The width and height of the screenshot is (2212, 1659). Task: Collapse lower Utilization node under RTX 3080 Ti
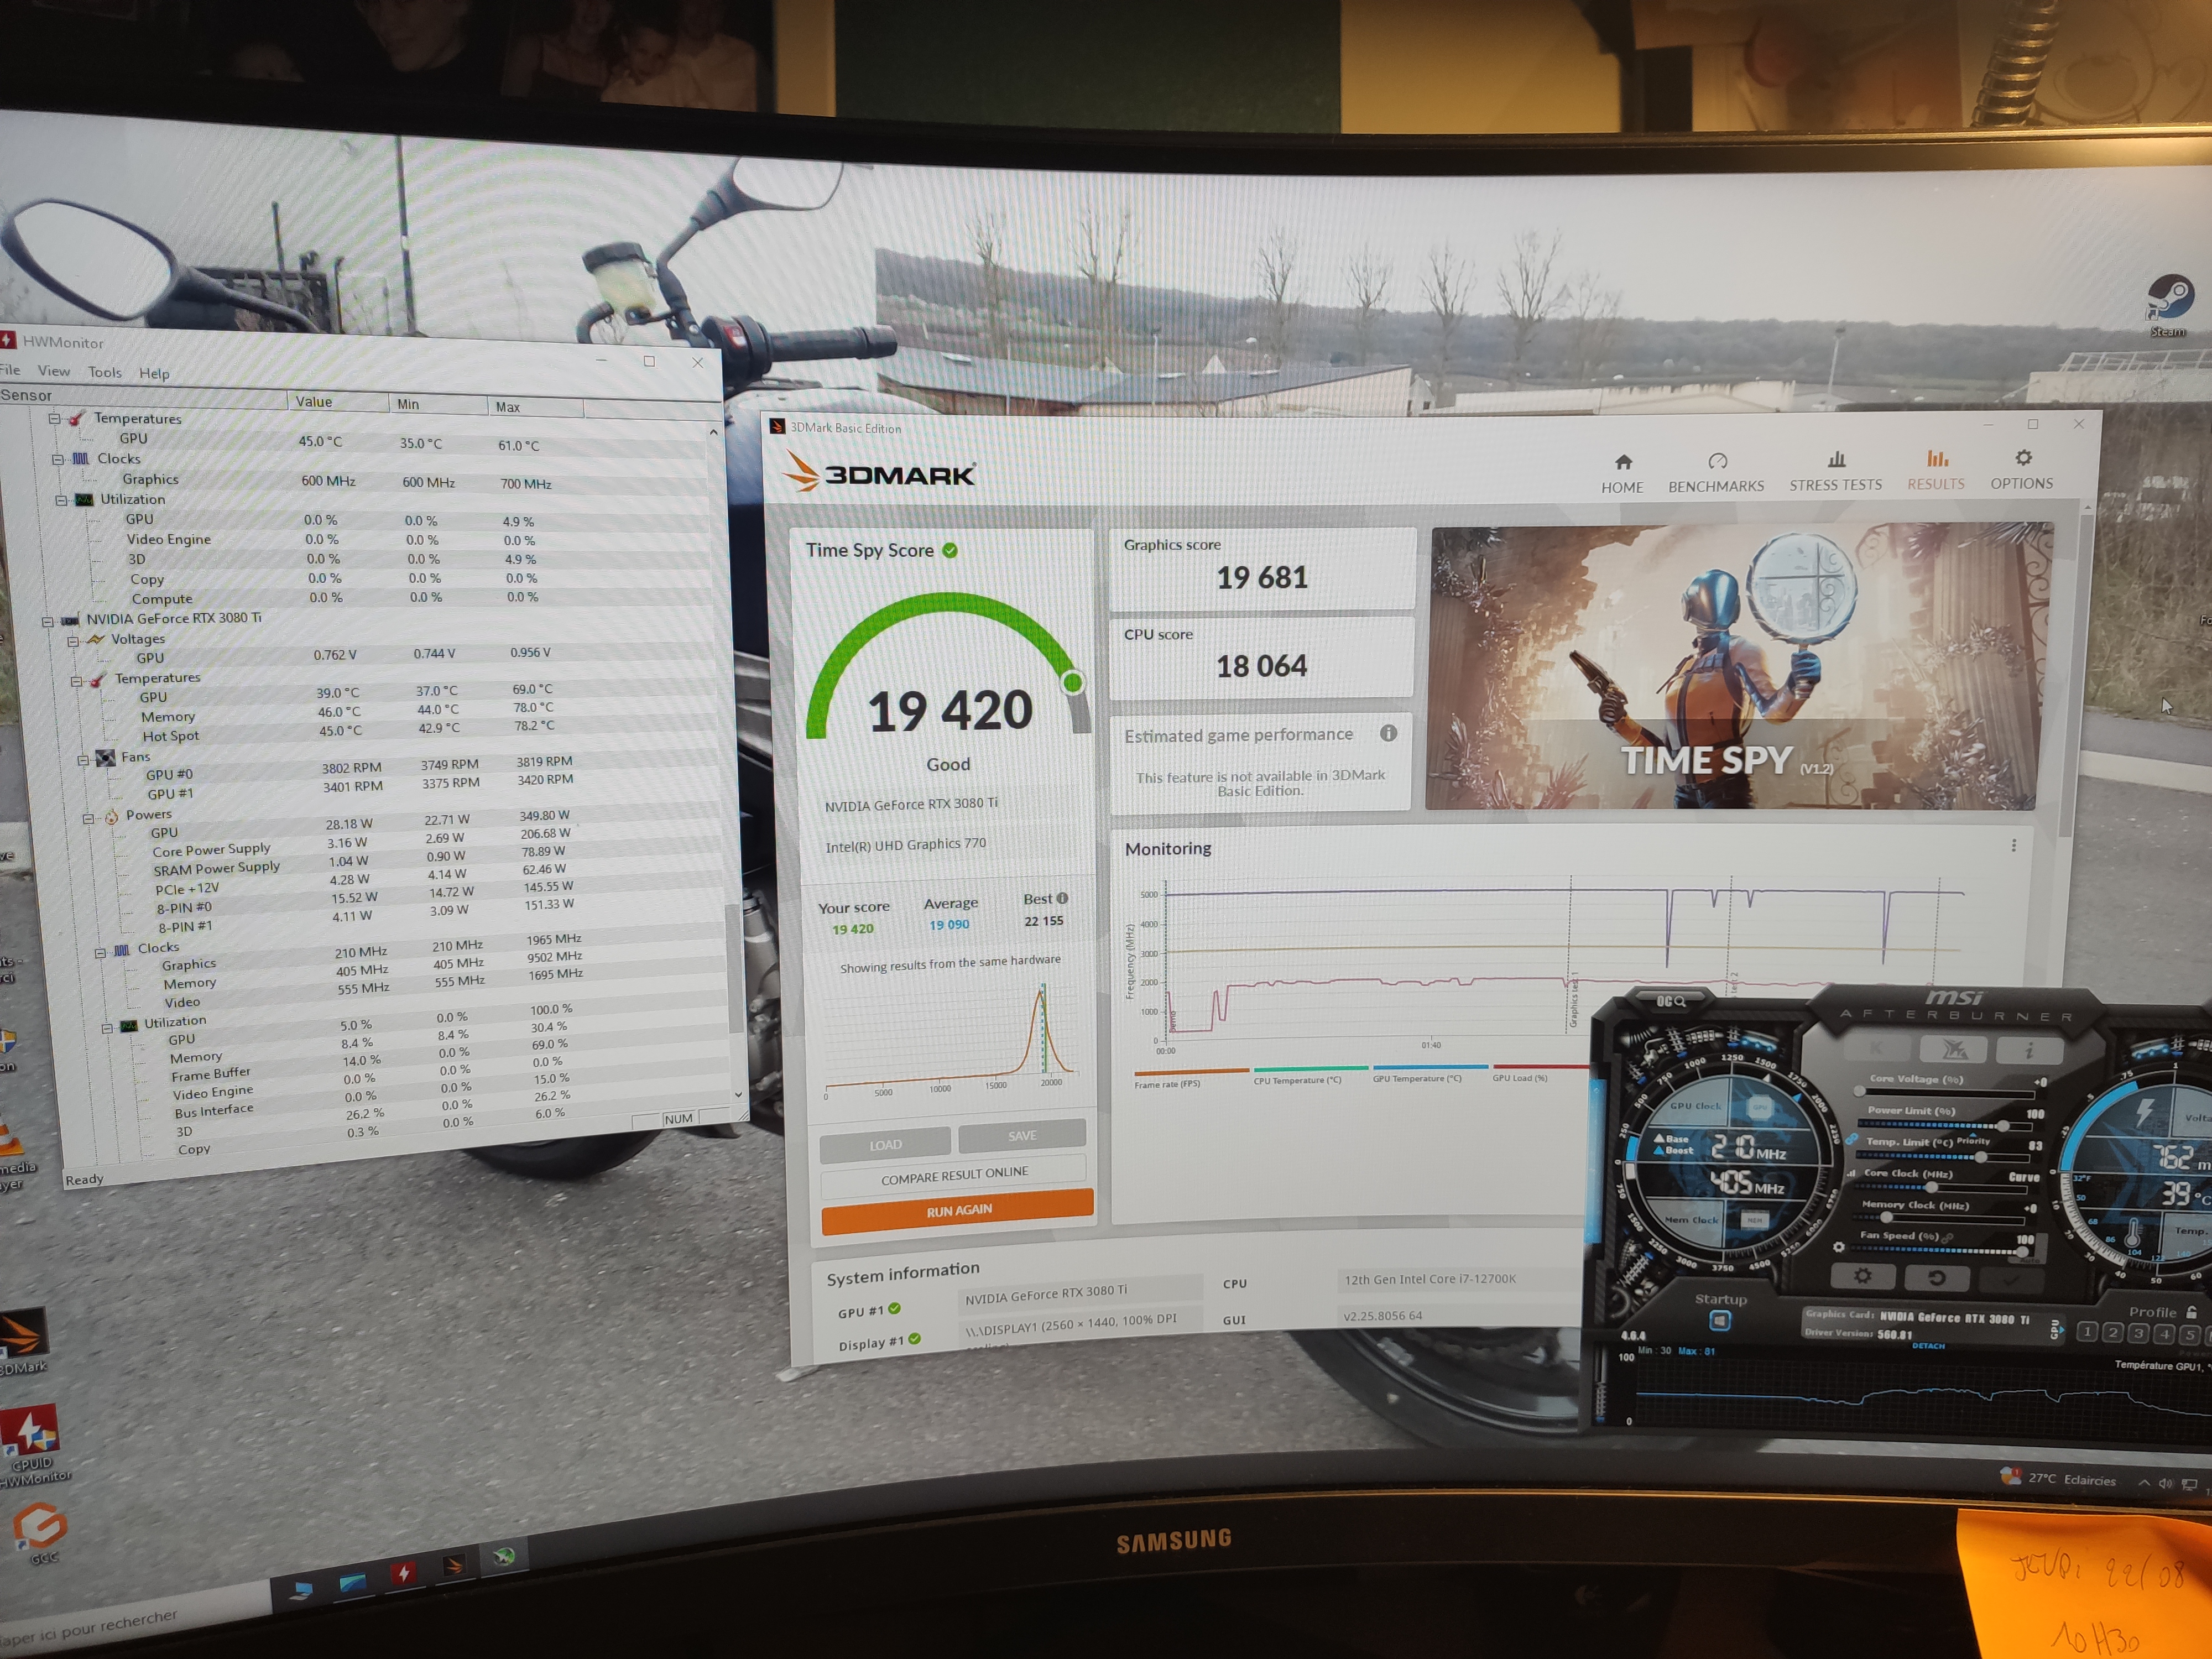coord(106,1027)
